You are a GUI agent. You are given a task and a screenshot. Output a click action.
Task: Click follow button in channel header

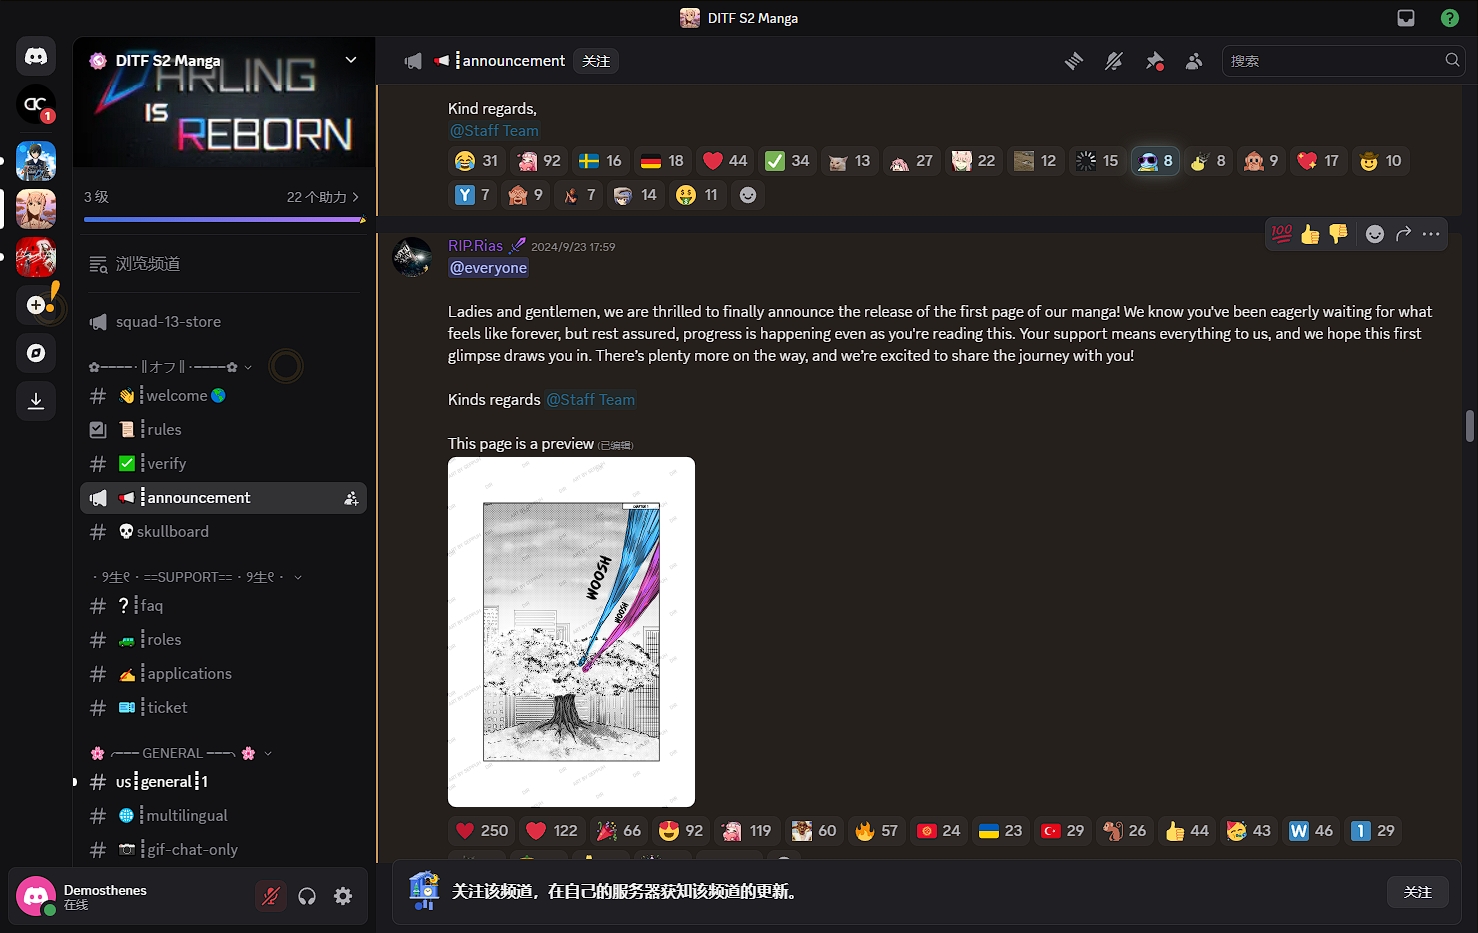click(596, 61)
